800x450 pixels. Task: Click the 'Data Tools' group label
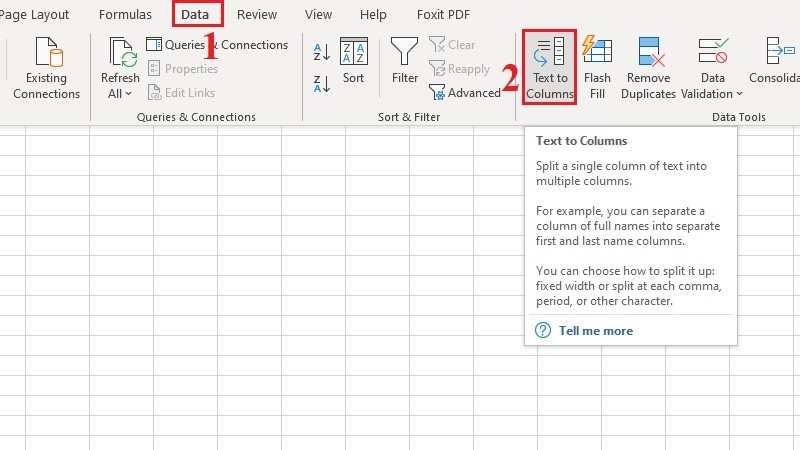tap(738, 117)
